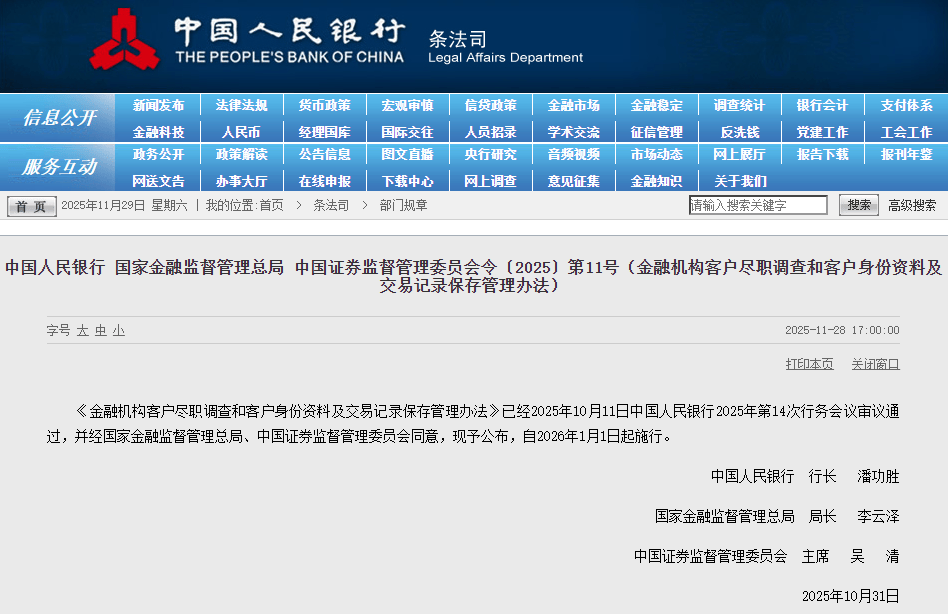Click 打印本页 to print this page
Image resolution: width=948 pixels, height=614 pixels.
tap(808, 364)
